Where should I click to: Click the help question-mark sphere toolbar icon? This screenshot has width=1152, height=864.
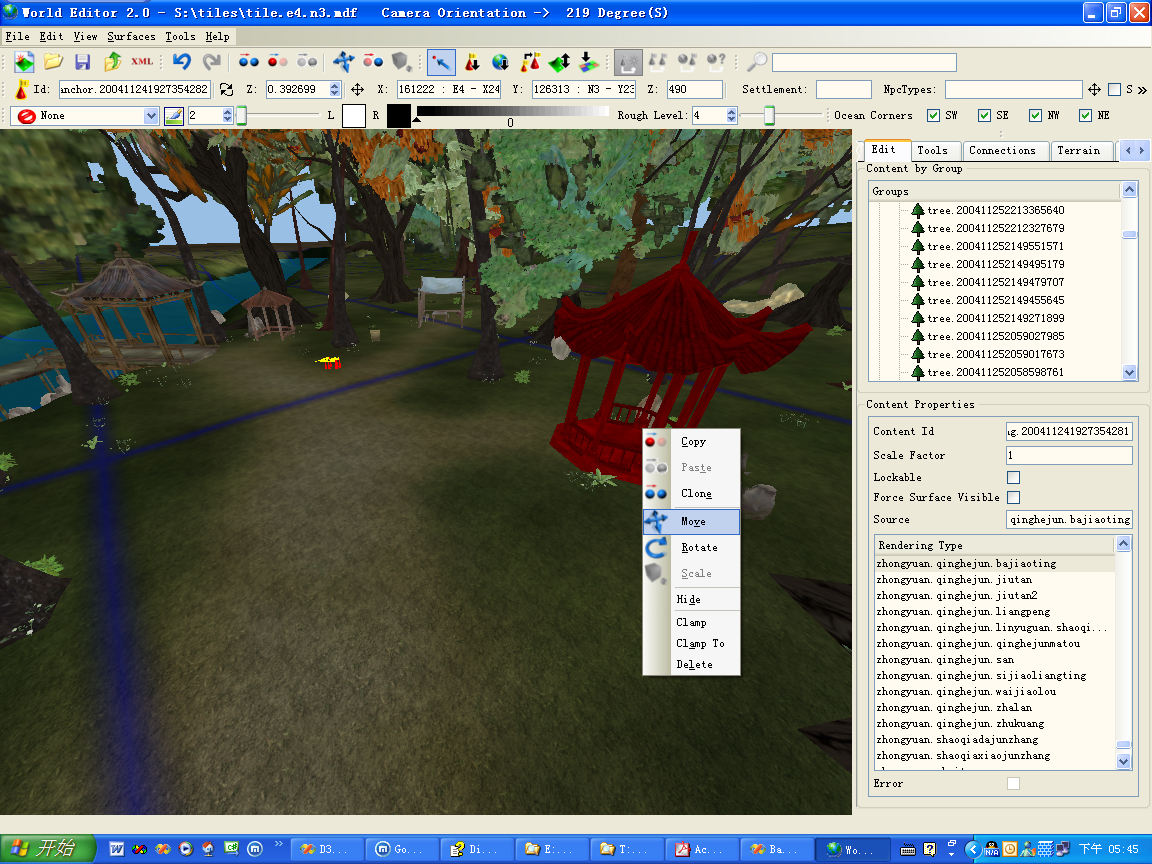click(x=716, y=62)
